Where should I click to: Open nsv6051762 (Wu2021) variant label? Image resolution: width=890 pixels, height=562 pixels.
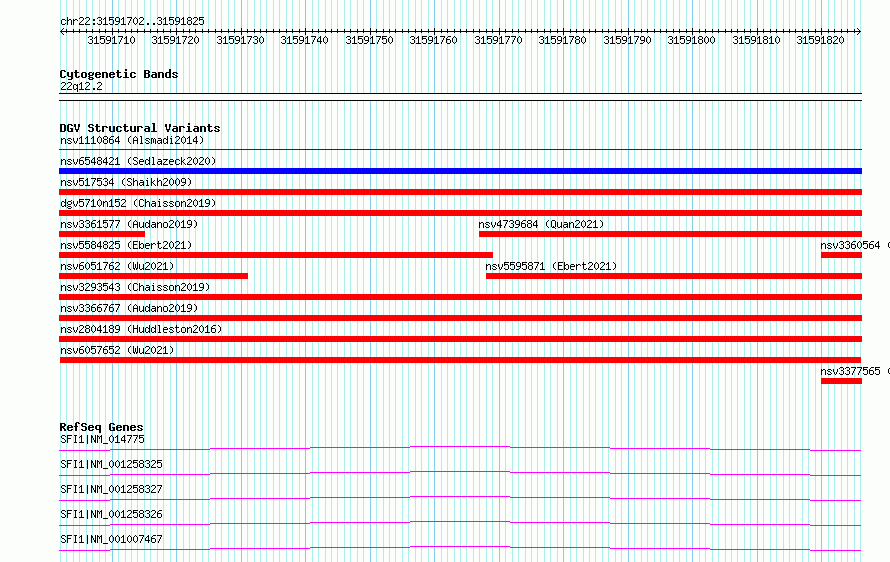coord(117,266)
